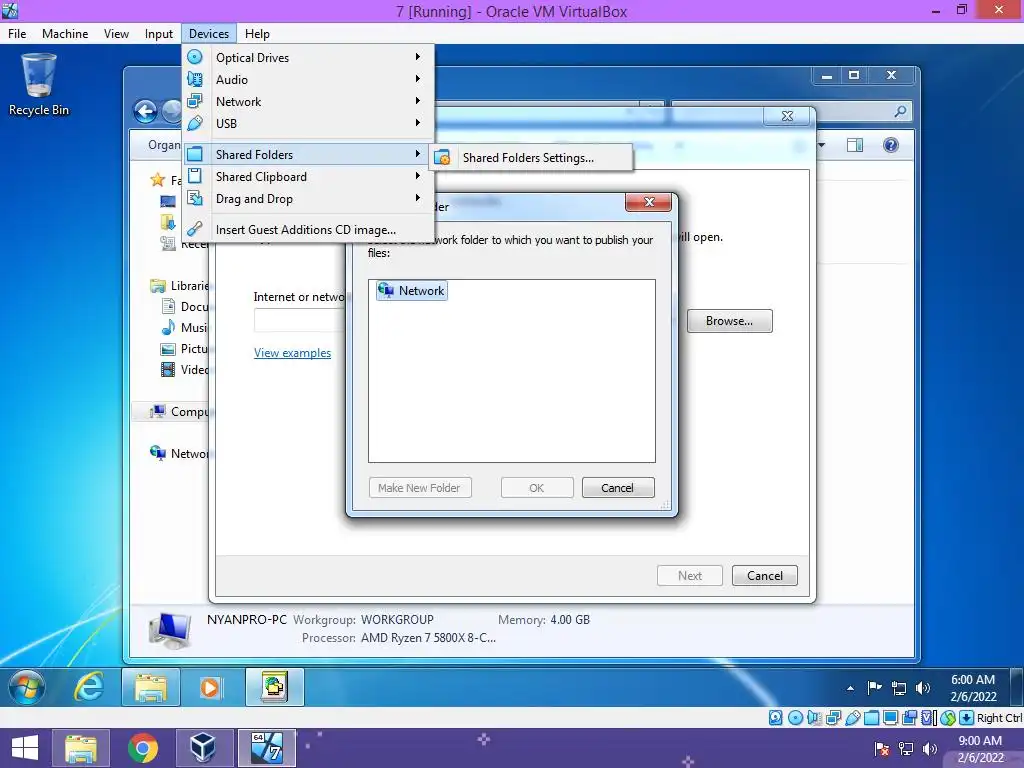Click the USB devices status bar icon
The height and width of the screenshot is (768, 1024).
tap(852, 718)
